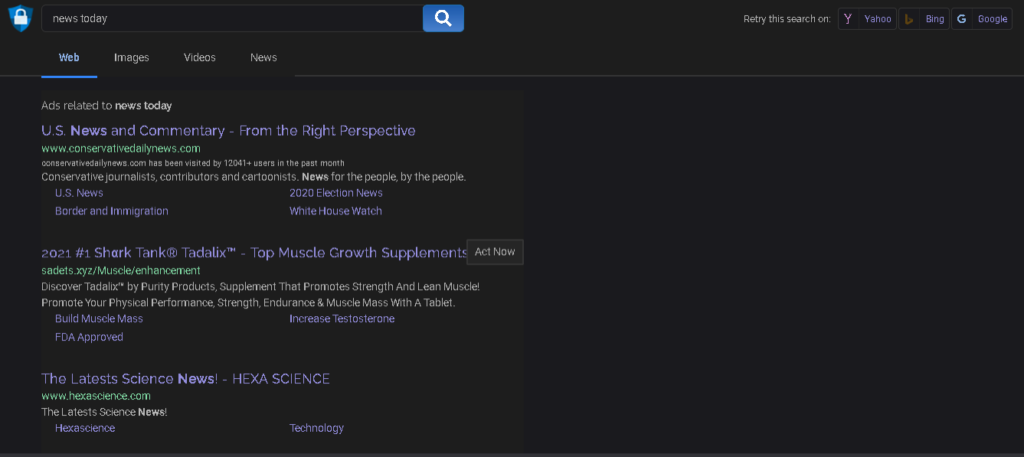
Task: Open the Build Muscle Mass sitelink
Action: (99, 319)
